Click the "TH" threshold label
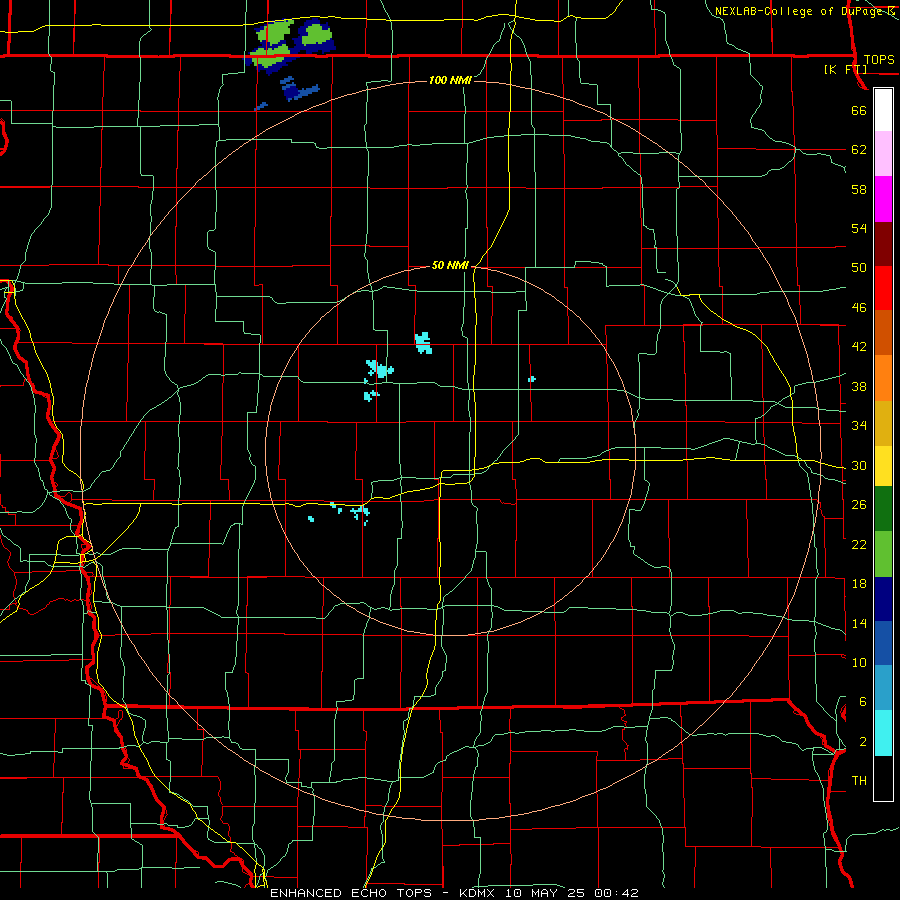 click(x=859, y=781)
